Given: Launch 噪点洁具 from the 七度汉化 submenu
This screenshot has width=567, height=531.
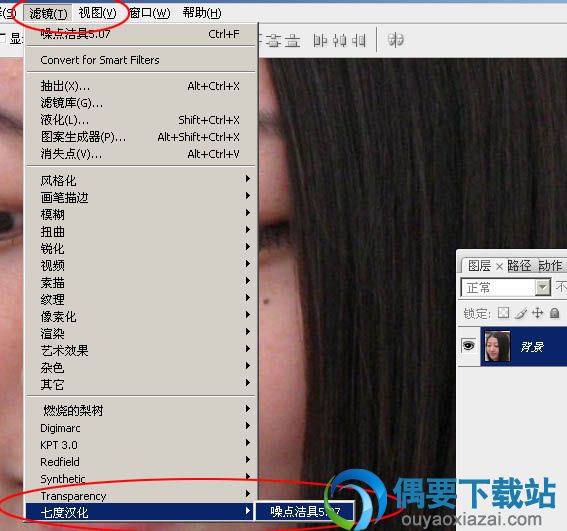Looking at the screenshot, I should pyautogui.click(x=305, y=511).
